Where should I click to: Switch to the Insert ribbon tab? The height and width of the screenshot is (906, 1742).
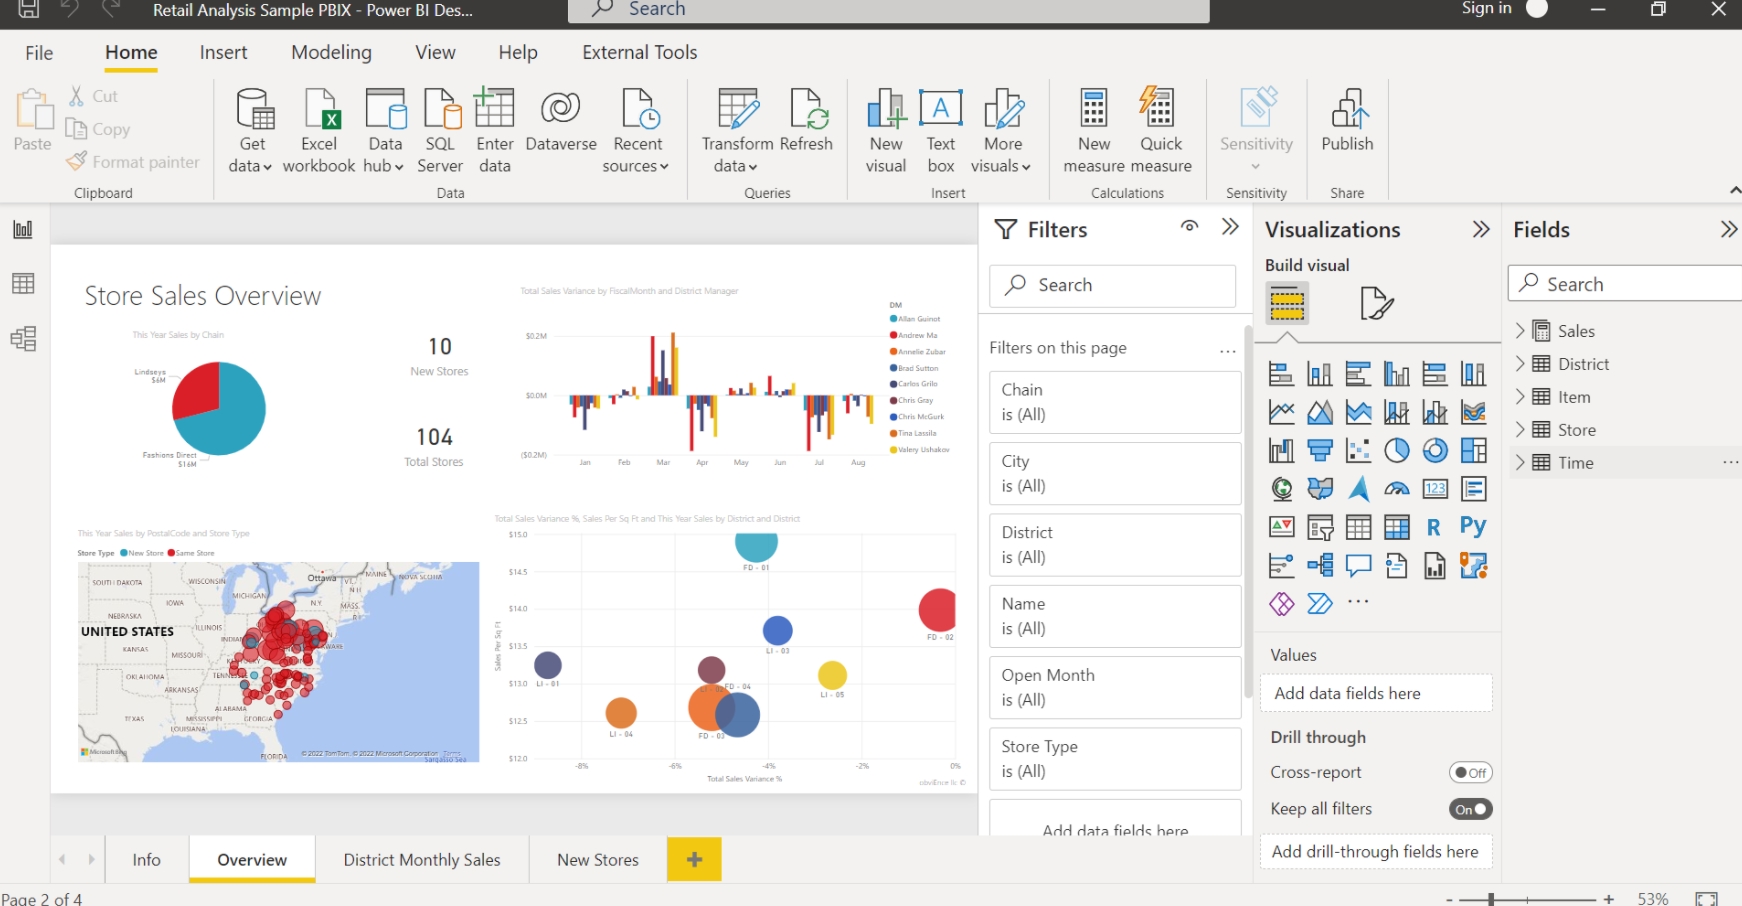click(223, 53)
